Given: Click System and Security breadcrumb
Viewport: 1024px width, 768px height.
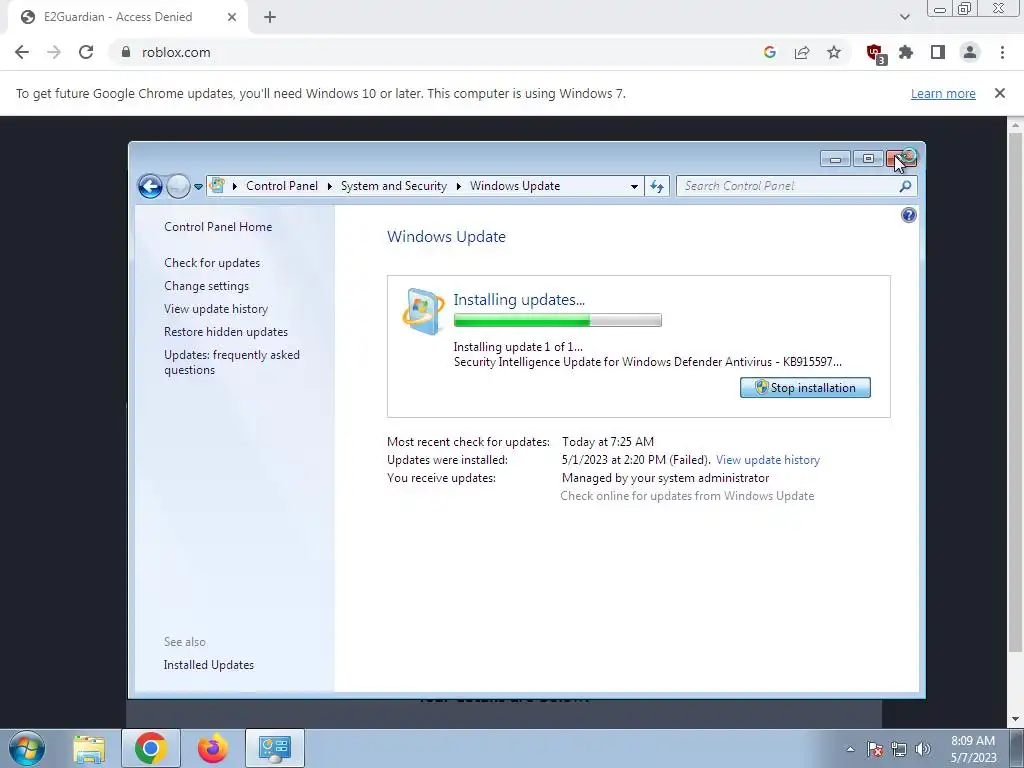Looking at the screenshot, I should click(394, 186).
